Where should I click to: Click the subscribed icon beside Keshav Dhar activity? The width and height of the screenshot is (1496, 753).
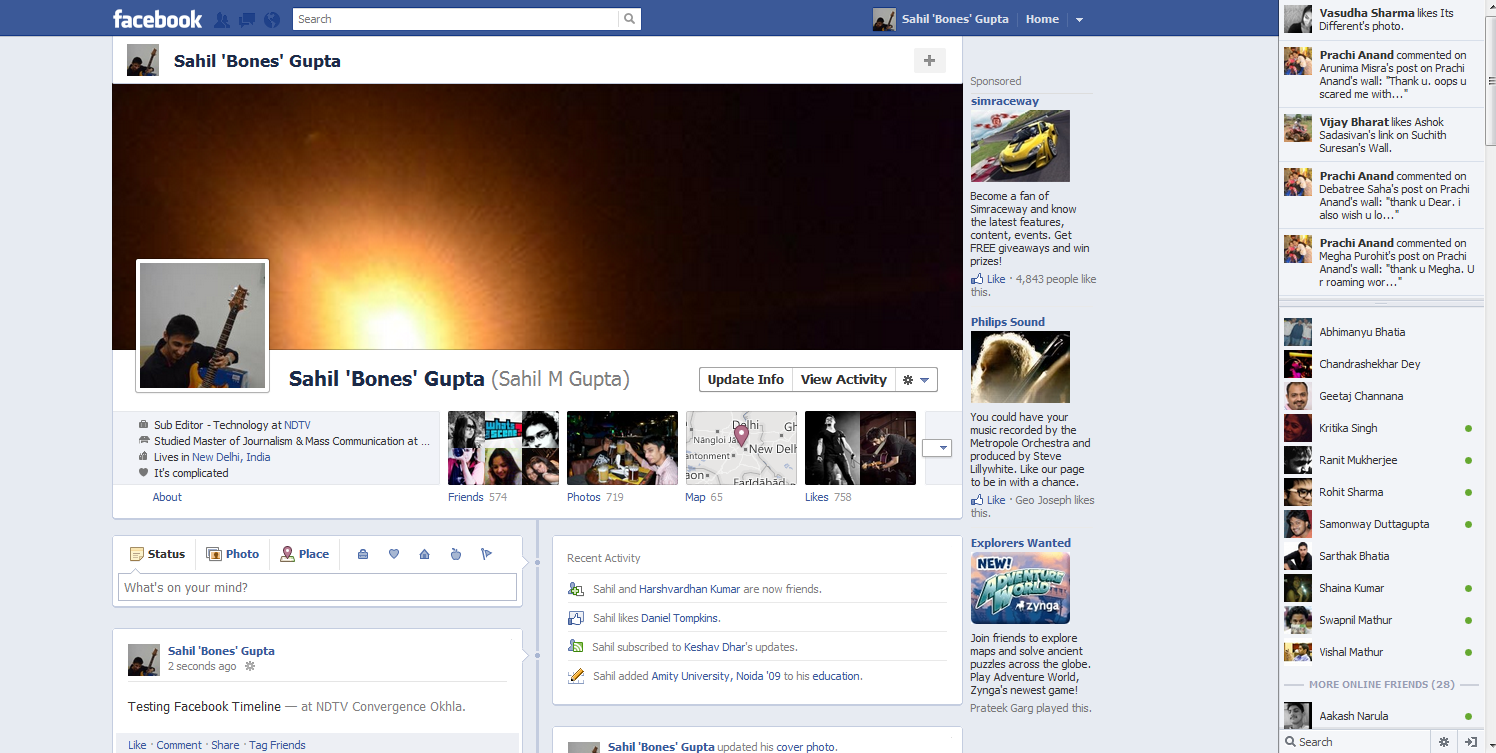click(x=575, y=647)
